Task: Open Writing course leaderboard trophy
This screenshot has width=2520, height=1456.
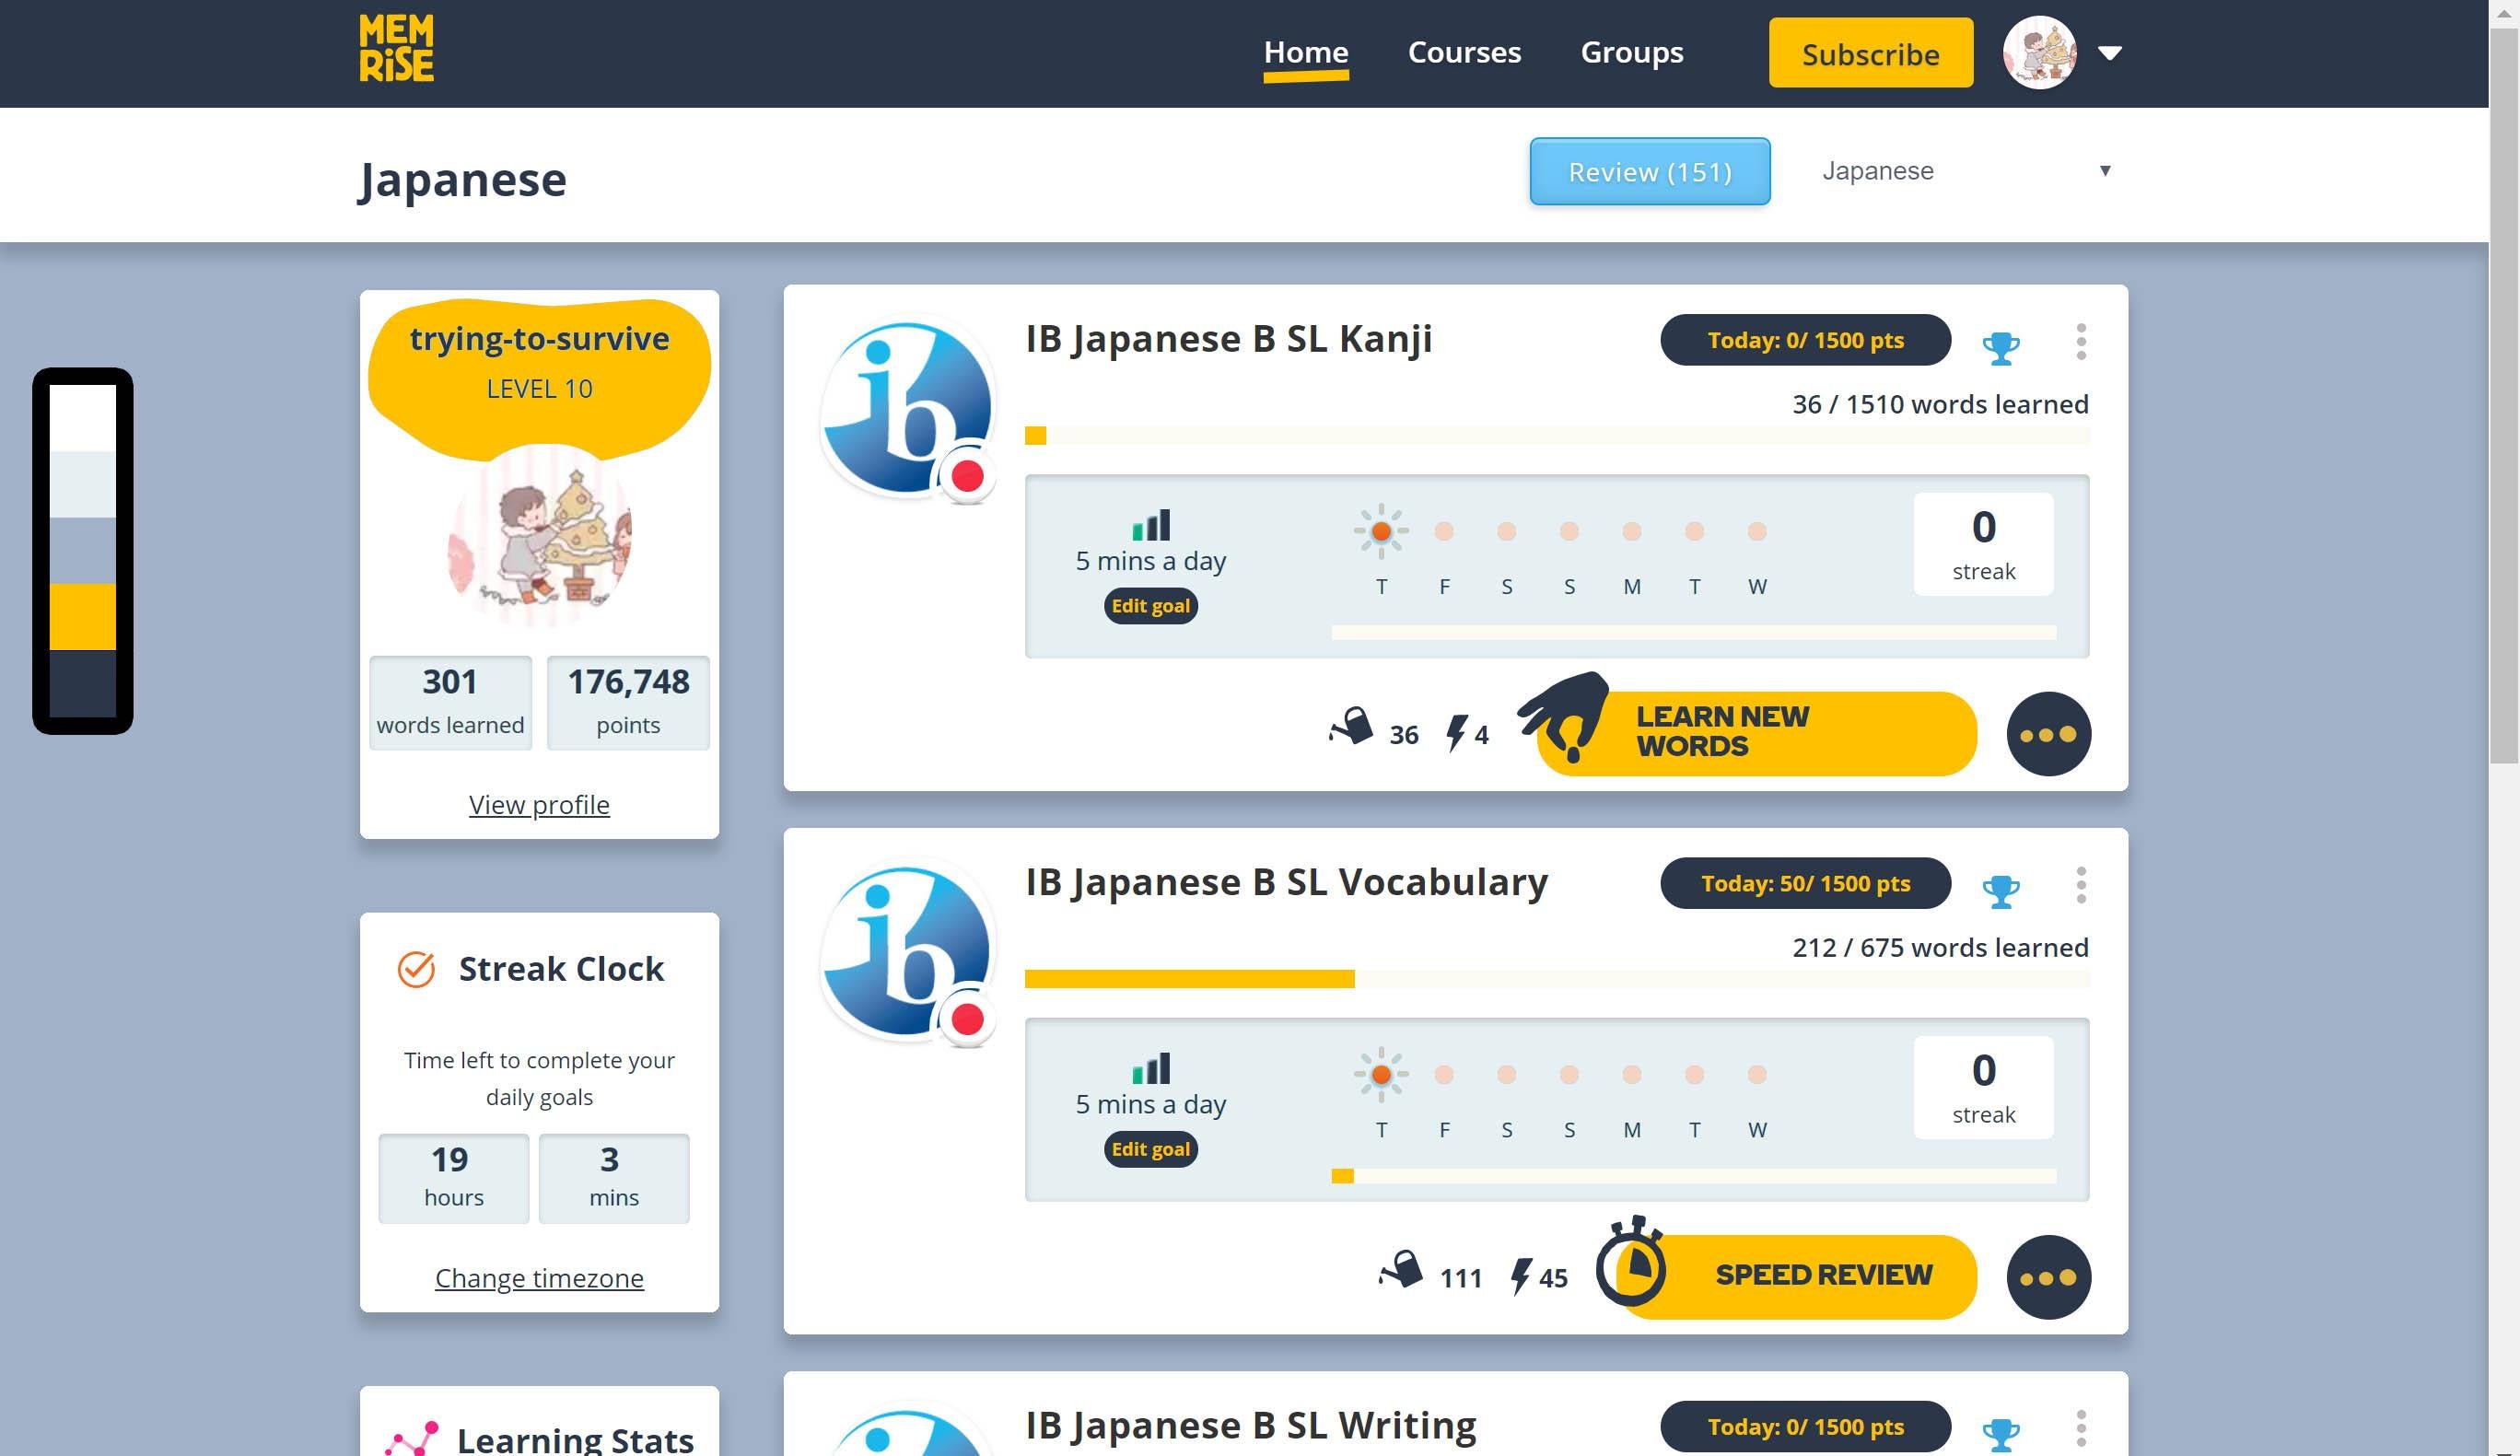Action: (2000, 1433)
